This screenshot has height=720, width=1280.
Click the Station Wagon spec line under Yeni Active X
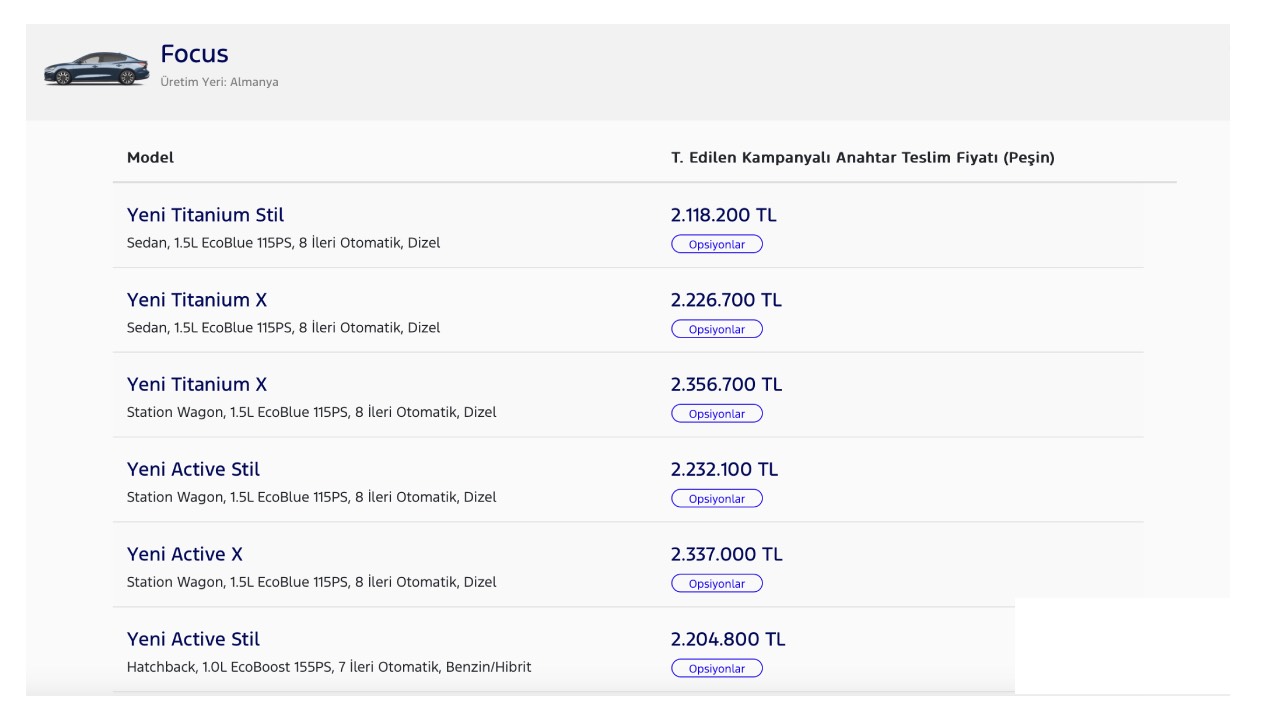[x=311, y=583]
